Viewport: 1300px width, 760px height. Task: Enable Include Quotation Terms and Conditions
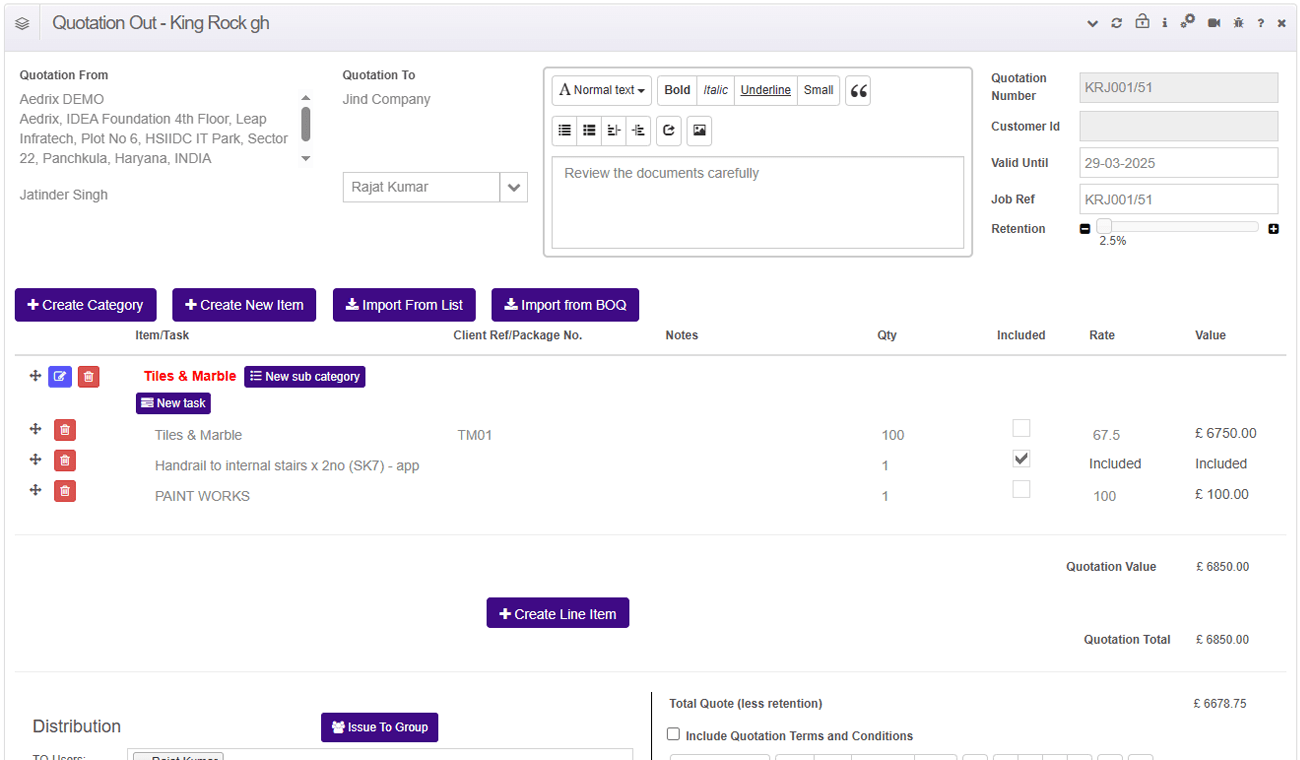tap(673, 734)
